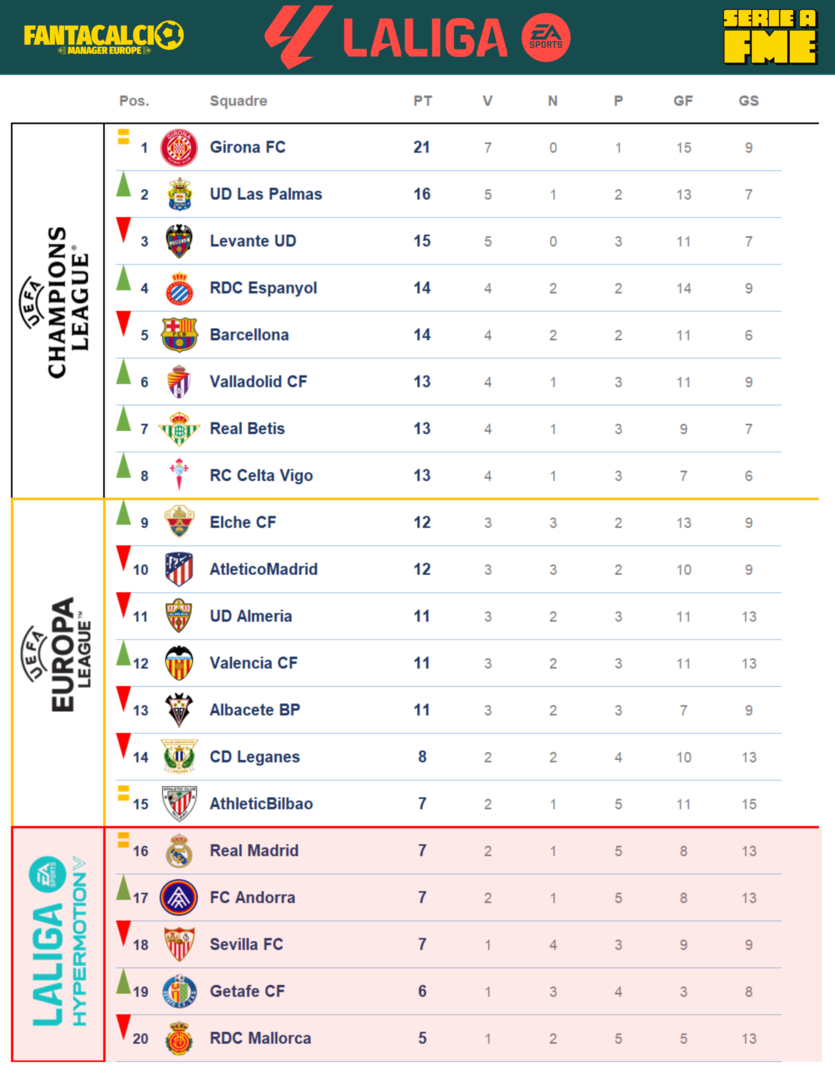Open the RDC Espanyol team name

[x=263, y=288]
